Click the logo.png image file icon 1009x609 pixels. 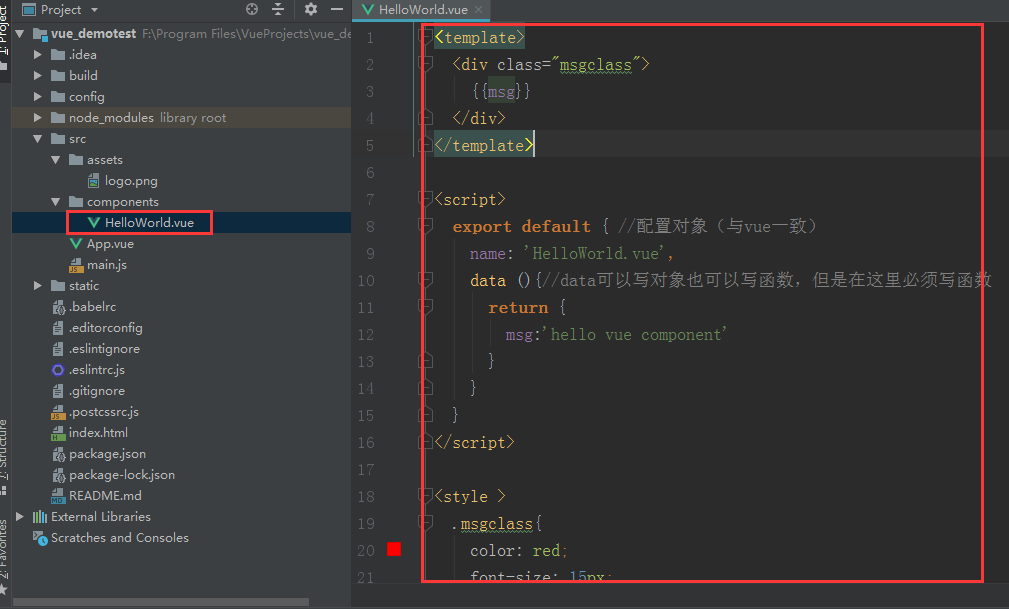pos(94,181)
